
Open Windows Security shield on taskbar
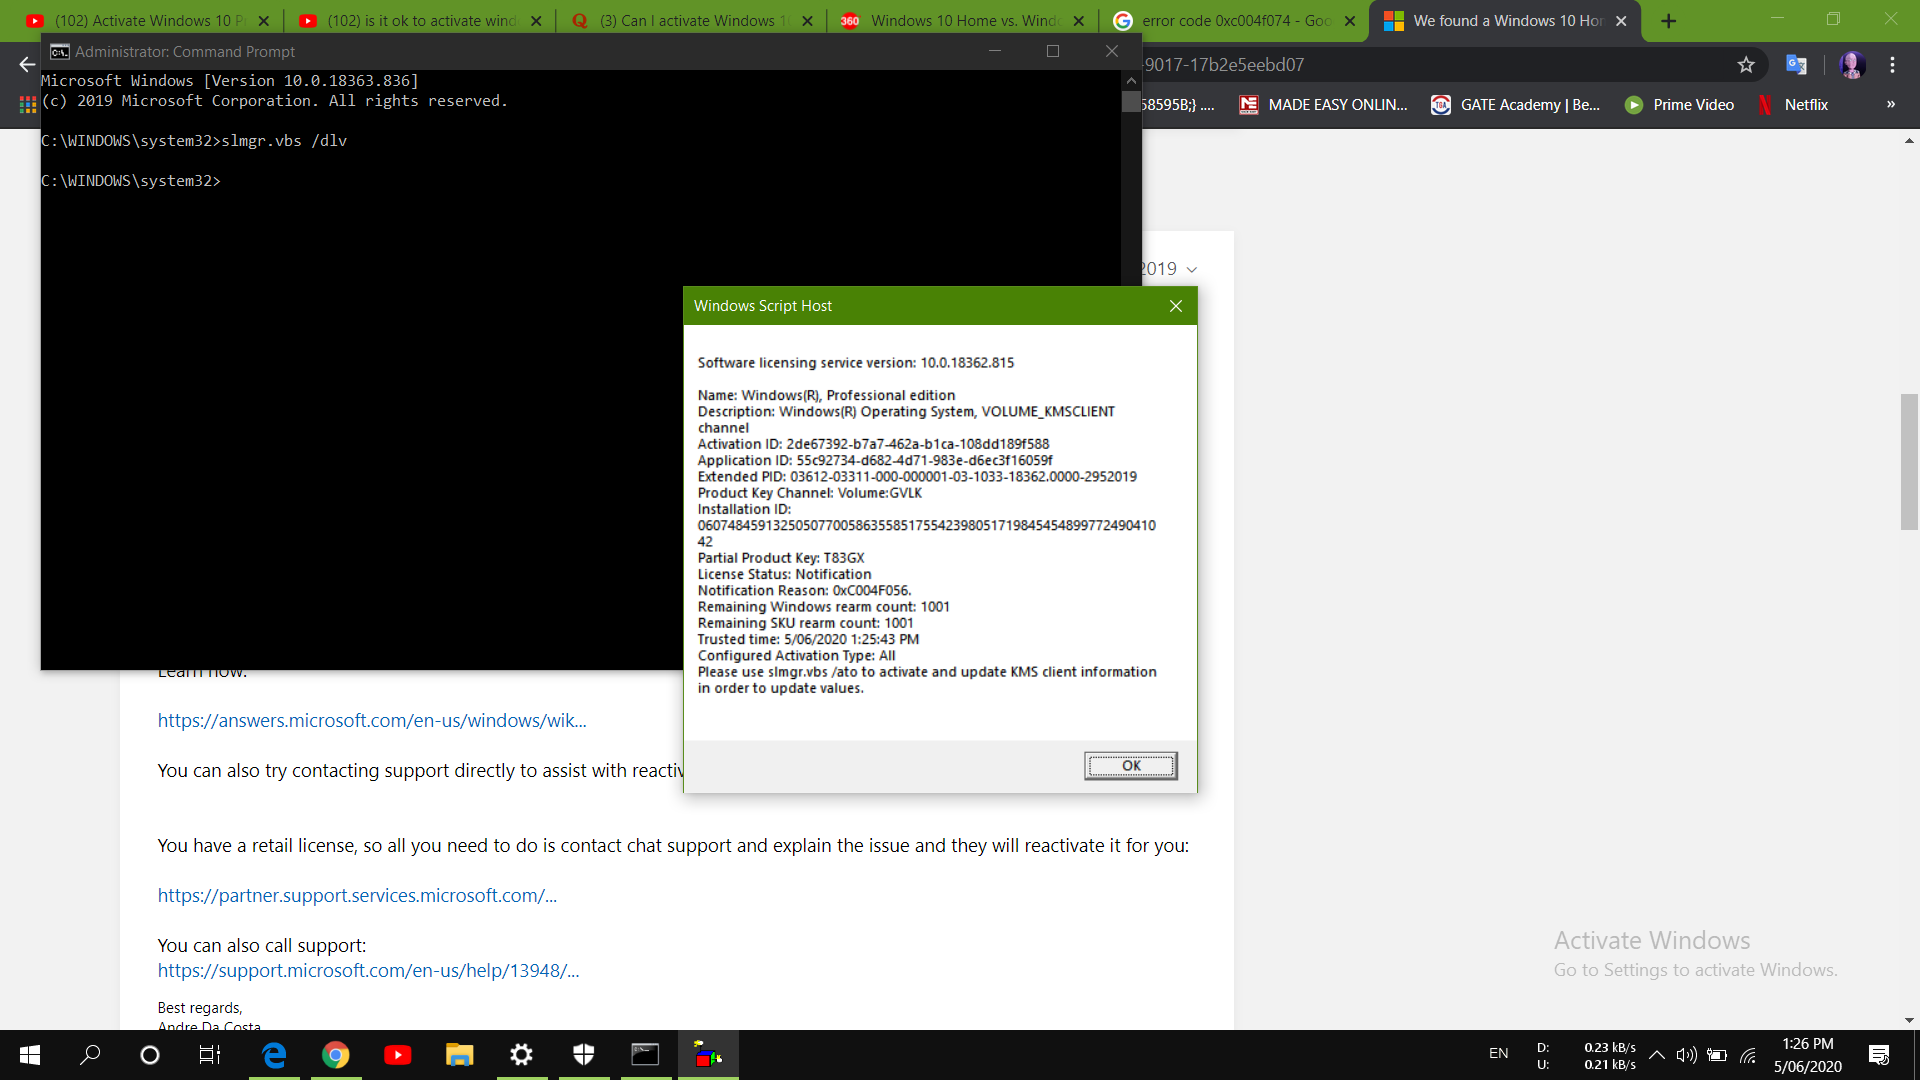tap(584, 1055)
